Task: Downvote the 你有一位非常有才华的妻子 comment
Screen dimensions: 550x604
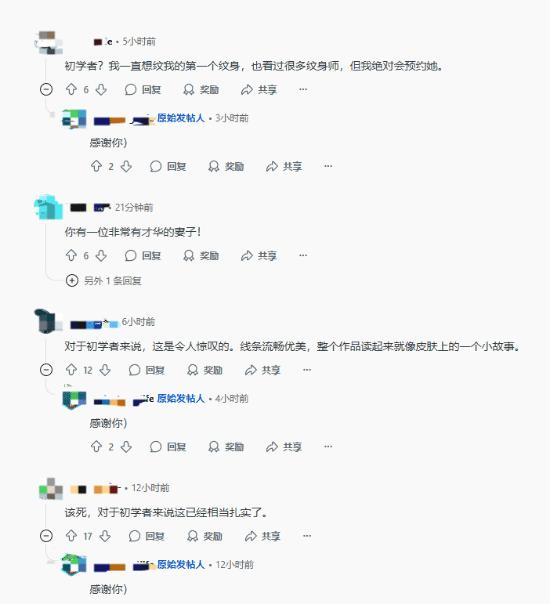Action: 101,255
